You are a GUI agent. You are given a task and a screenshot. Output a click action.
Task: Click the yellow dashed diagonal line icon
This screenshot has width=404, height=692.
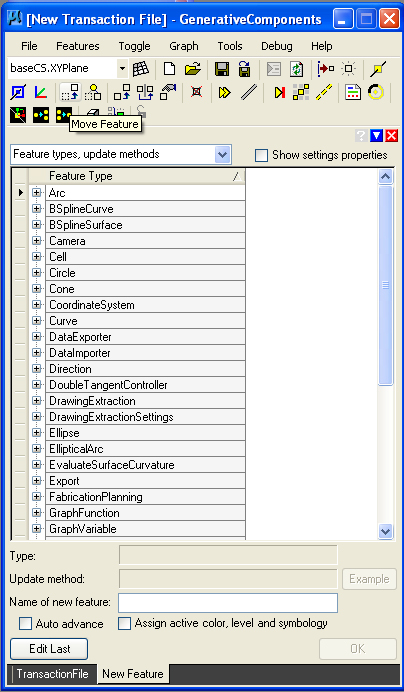(324, 92)
